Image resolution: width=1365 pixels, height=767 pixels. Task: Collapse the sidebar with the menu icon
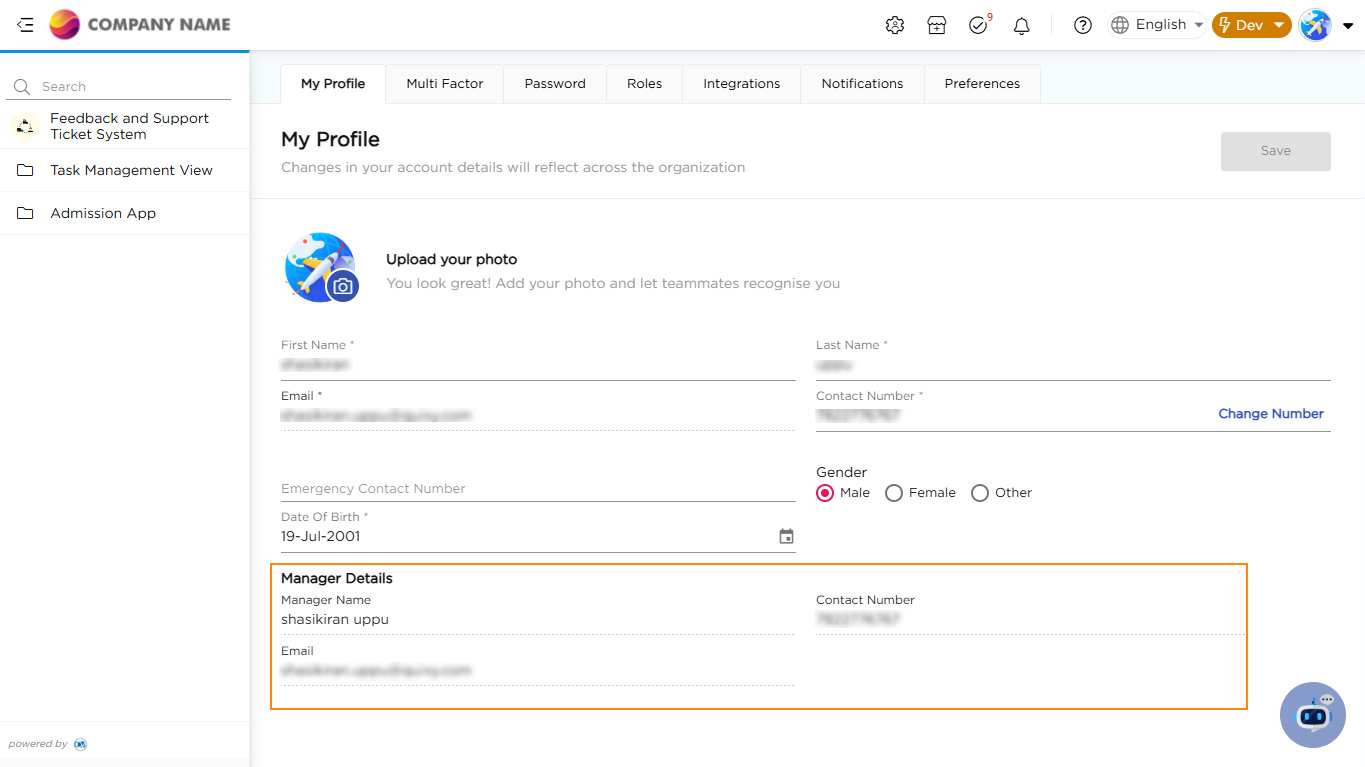25,25
